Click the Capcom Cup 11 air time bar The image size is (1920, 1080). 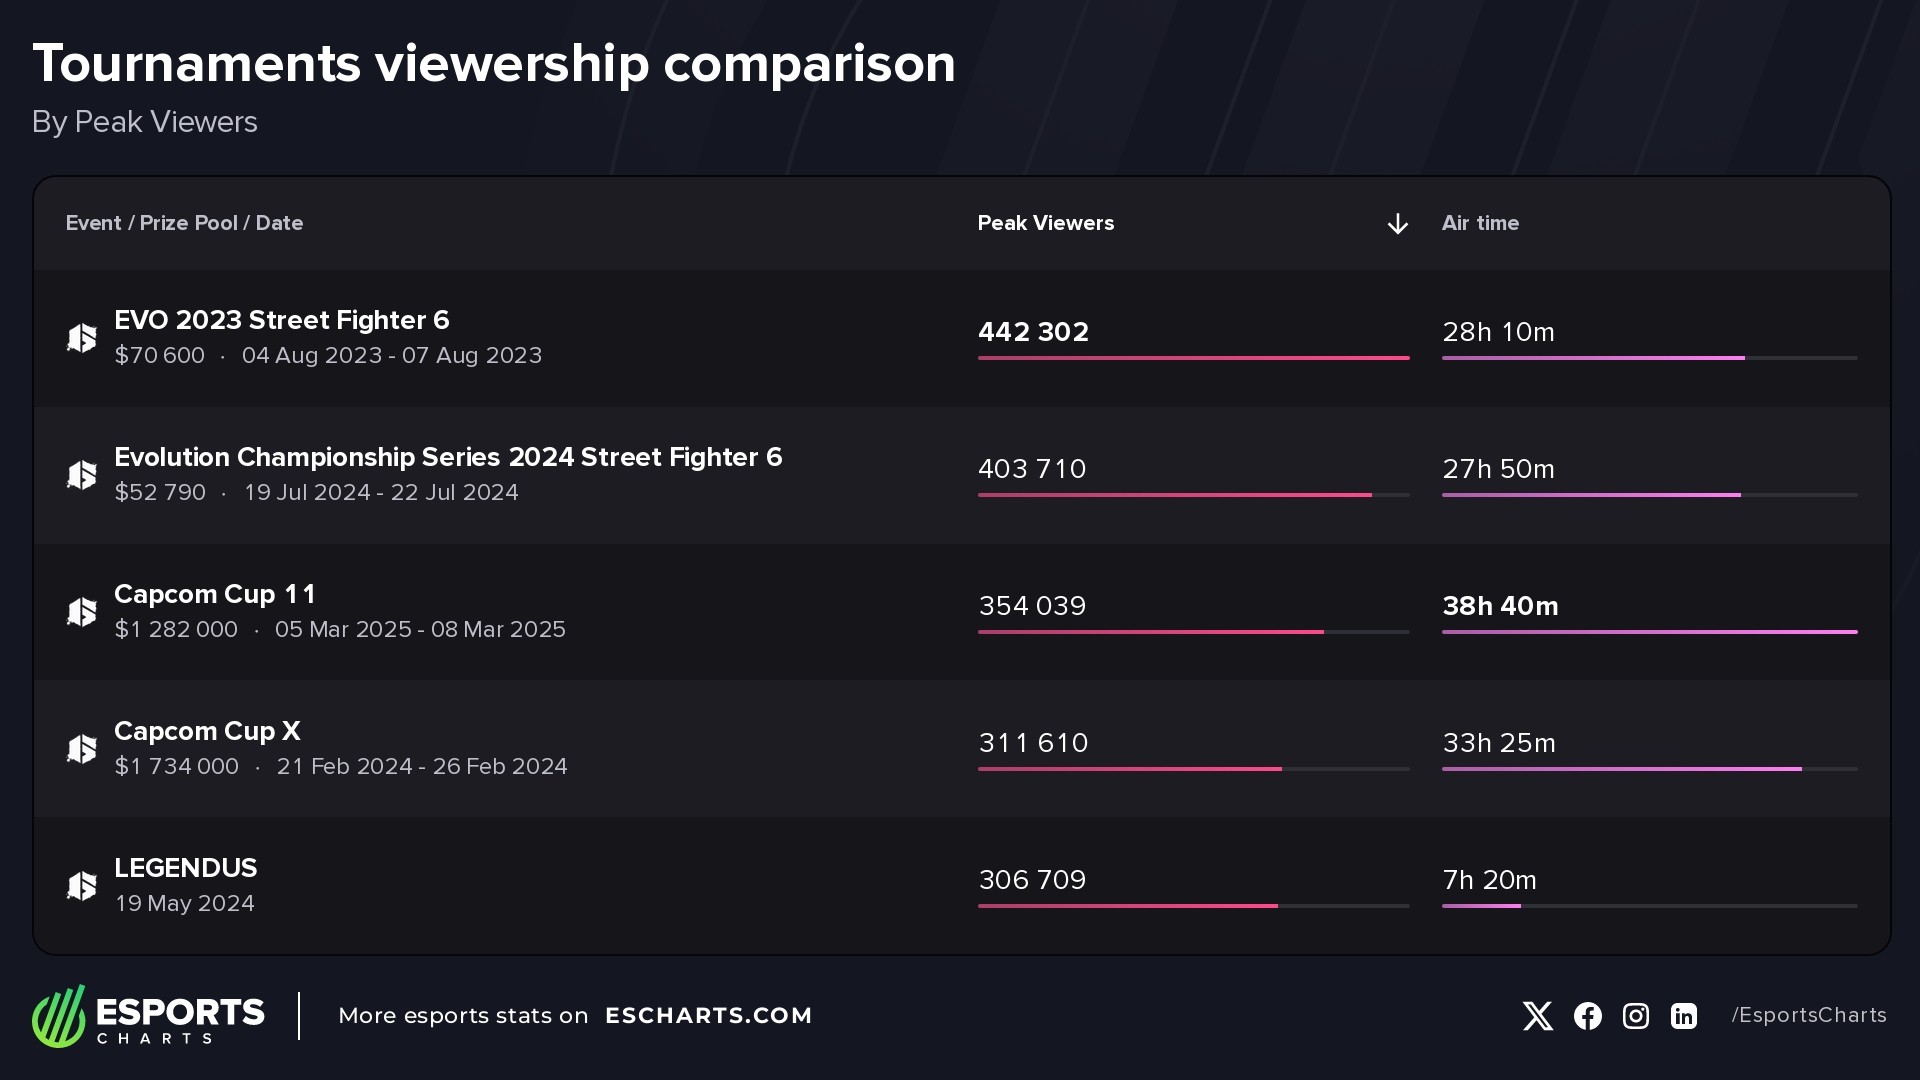(x=1649, y=631)
